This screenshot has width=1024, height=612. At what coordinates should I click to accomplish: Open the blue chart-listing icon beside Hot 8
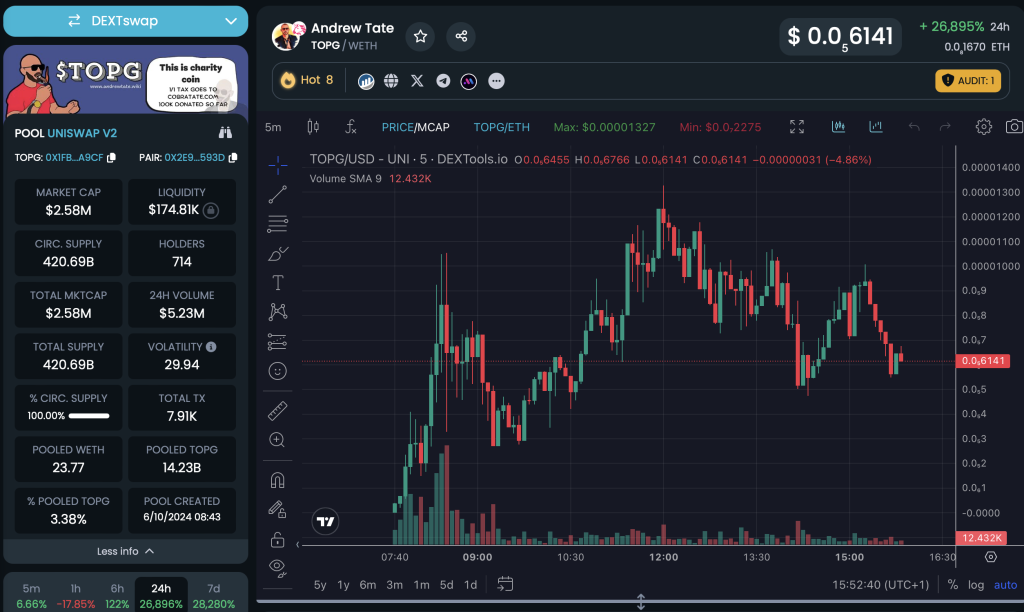(x=366, y=81)
